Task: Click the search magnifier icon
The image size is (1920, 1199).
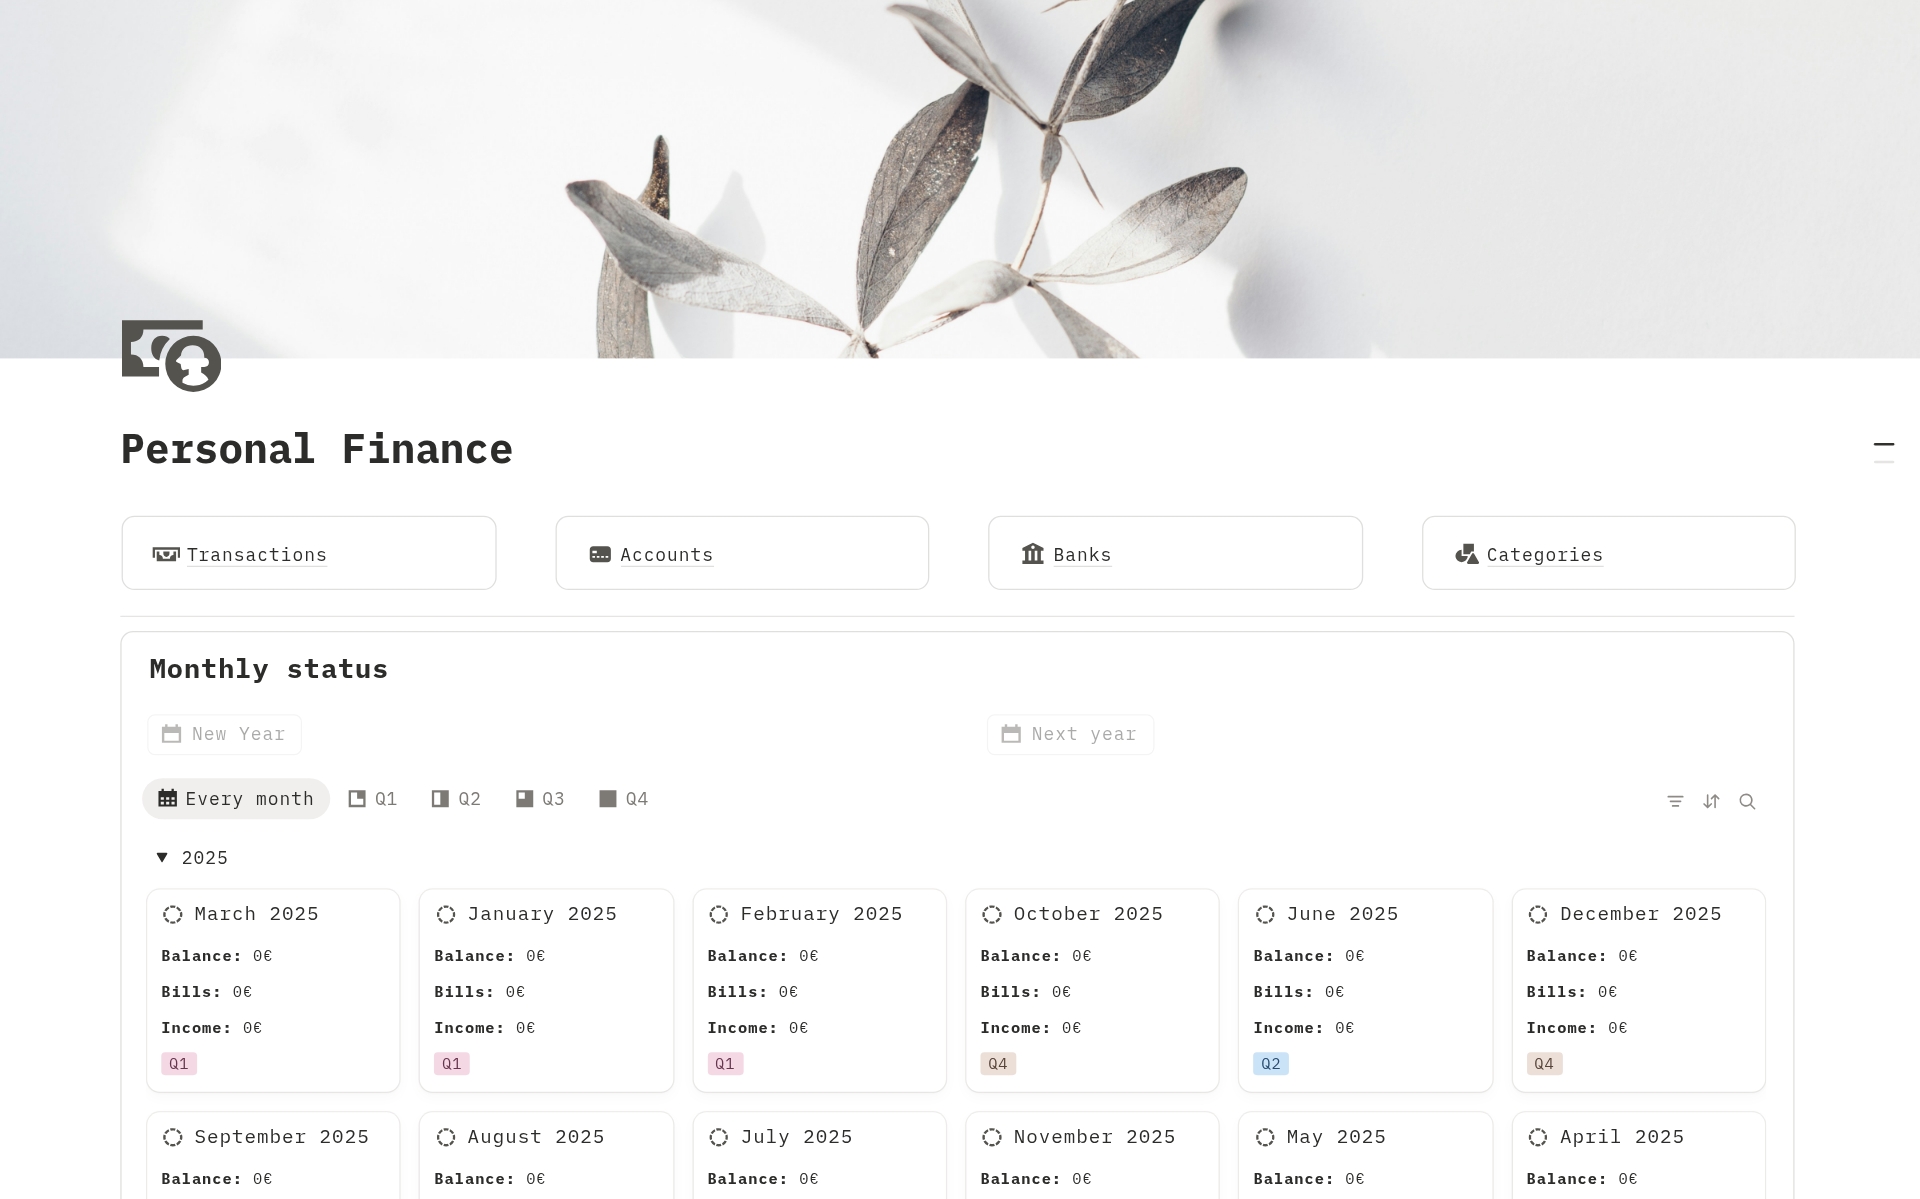Action: tap(1747, 801)
